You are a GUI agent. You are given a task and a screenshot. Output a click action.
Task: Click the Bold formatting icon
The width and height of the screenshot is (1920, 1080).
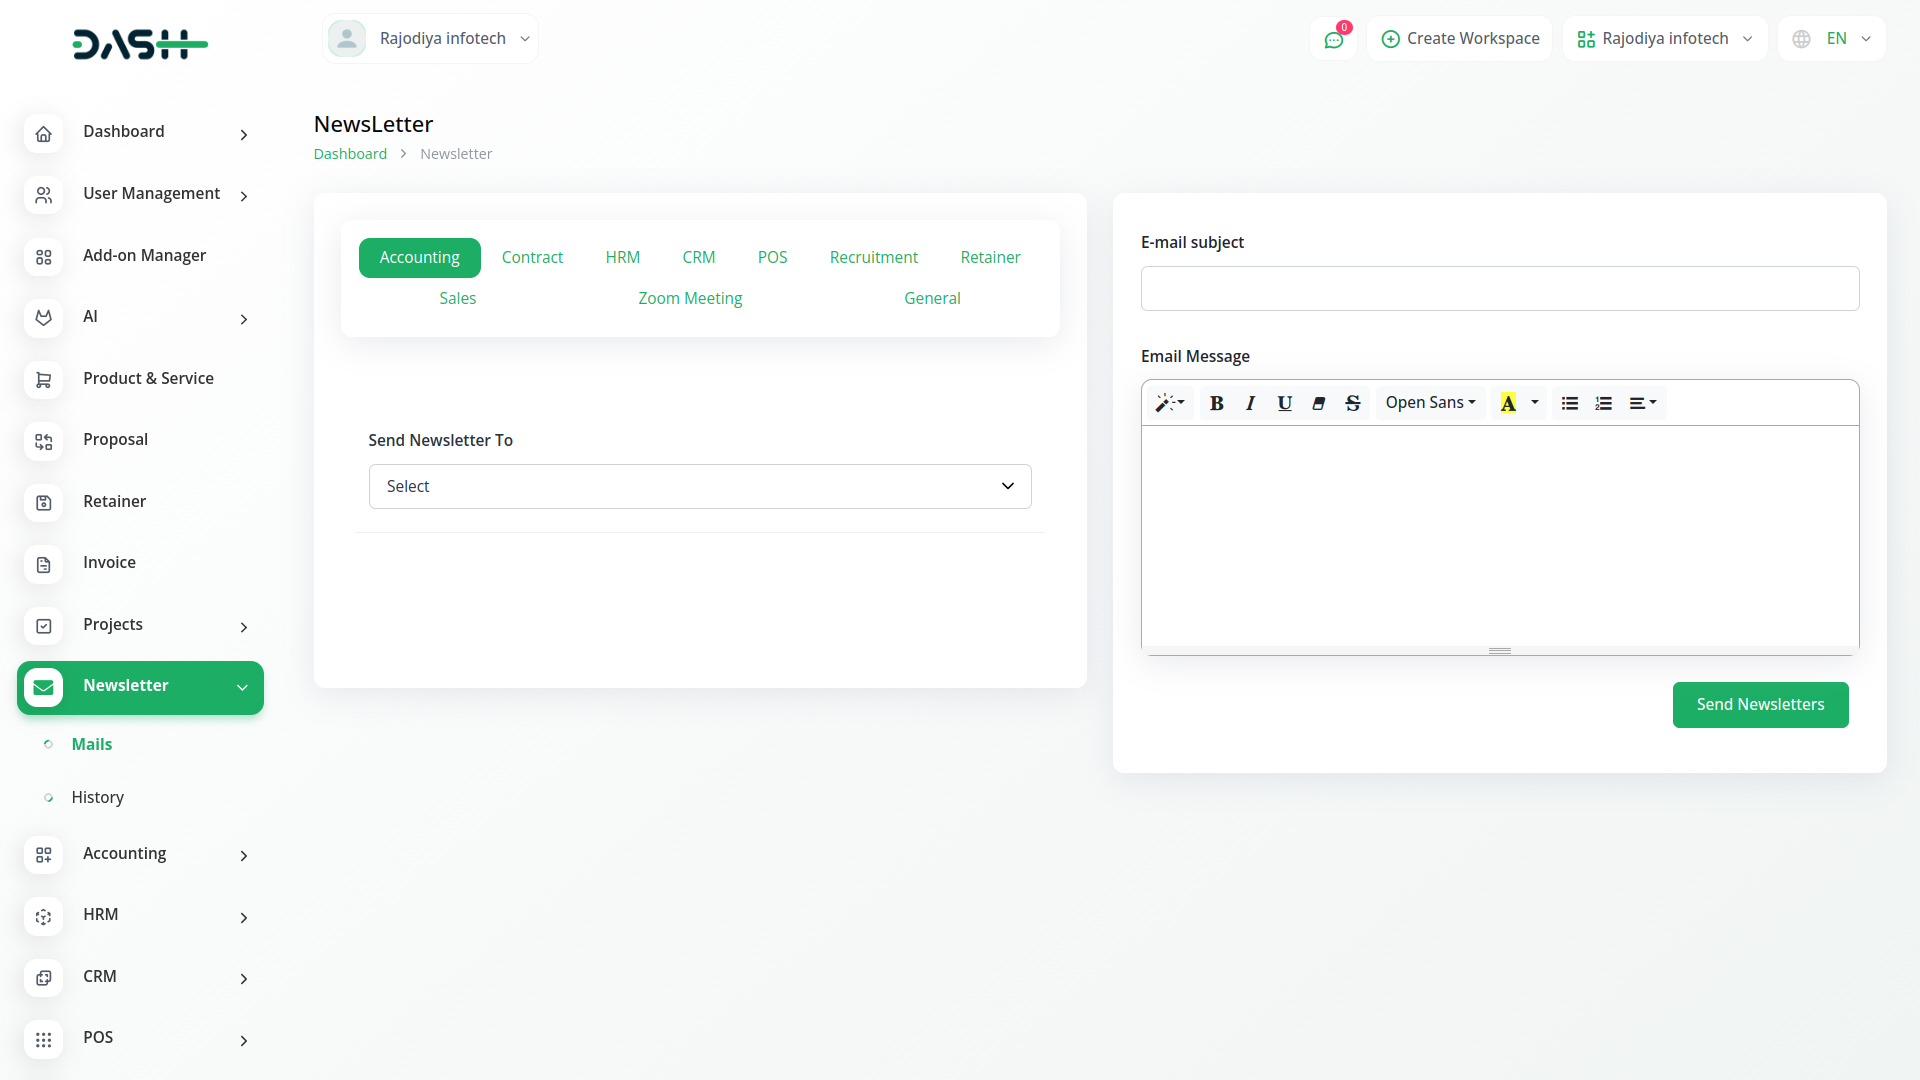click(x=1216, y=403)
